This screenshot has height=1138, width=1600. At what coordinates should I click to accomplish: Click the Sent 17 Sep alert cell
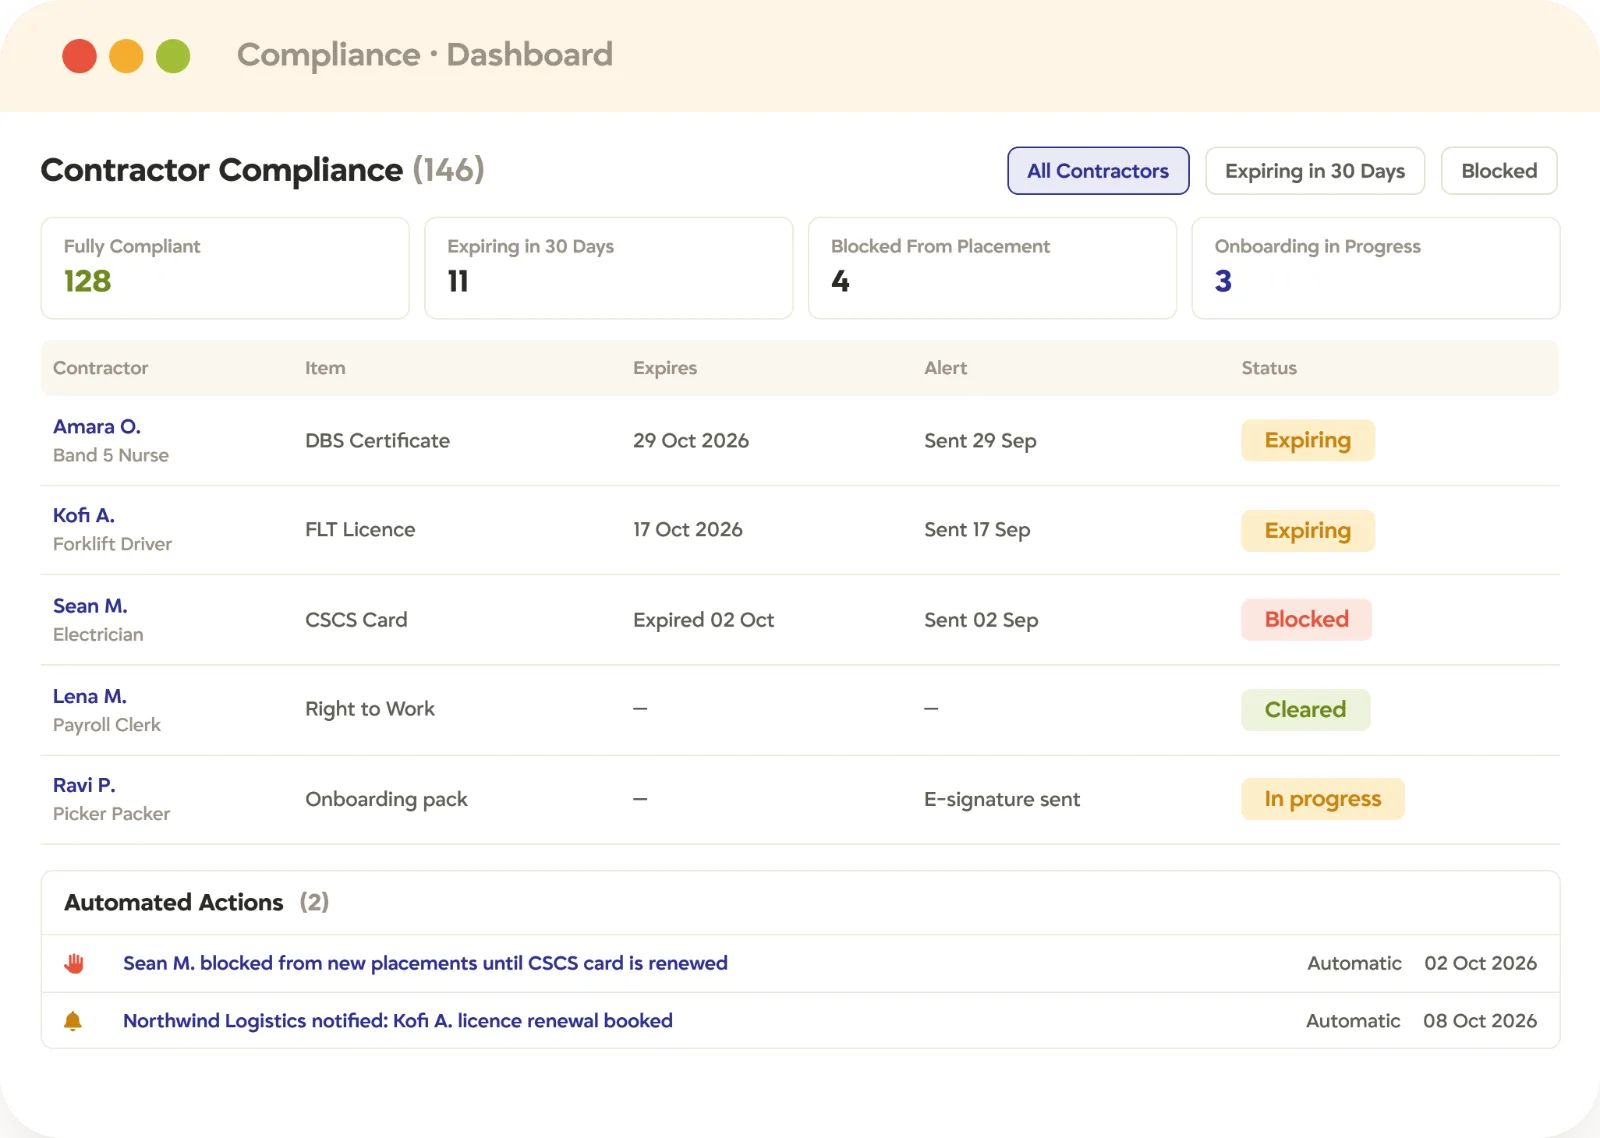pyautogui.click(x=977, y=530)
